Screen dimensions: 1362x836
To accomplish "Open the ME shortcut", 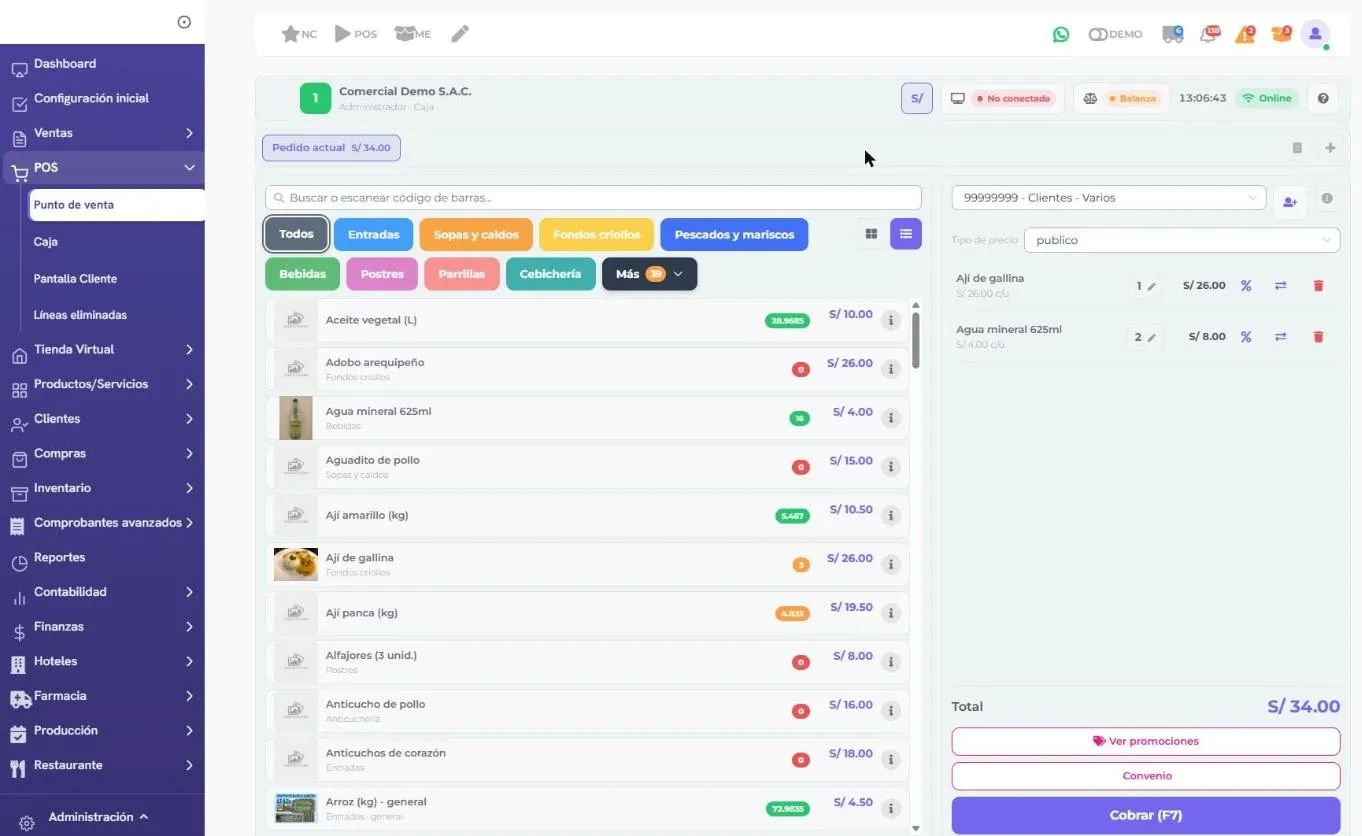I will [413, 34].
